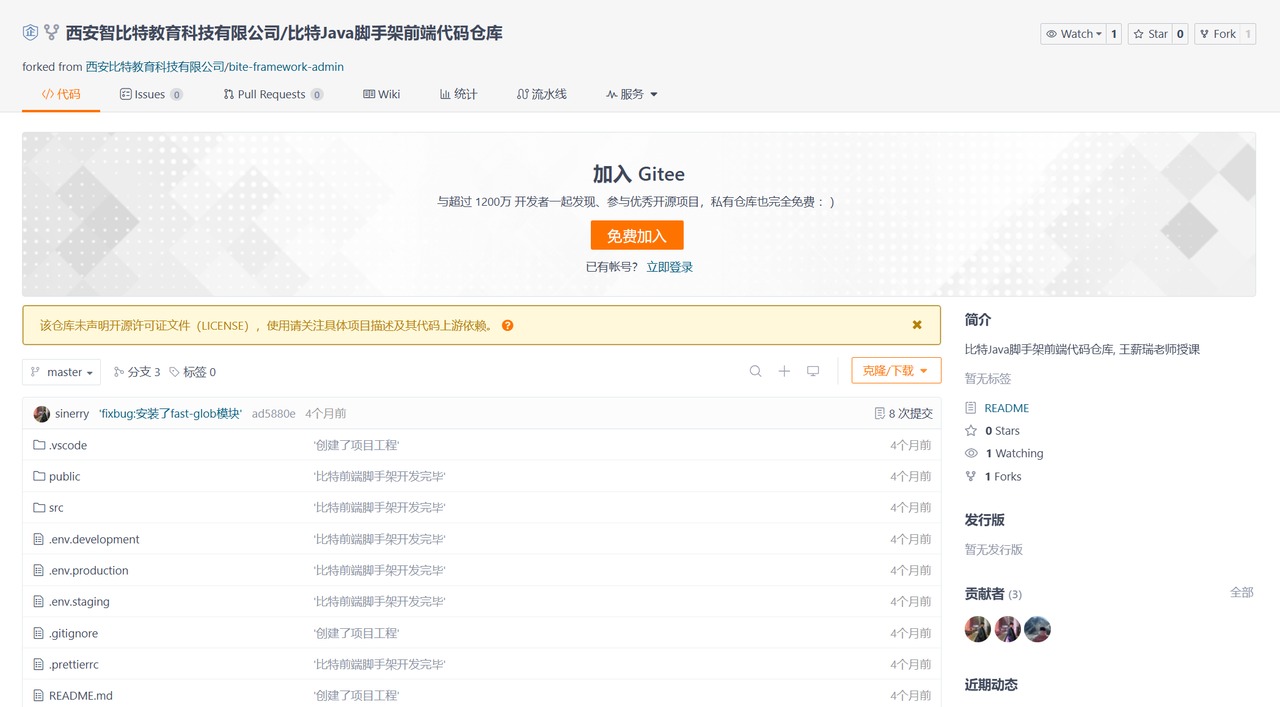This screenshot has height=707, width=1280.
Task: Click the .vscode folder icon
Action: (39, 445)
